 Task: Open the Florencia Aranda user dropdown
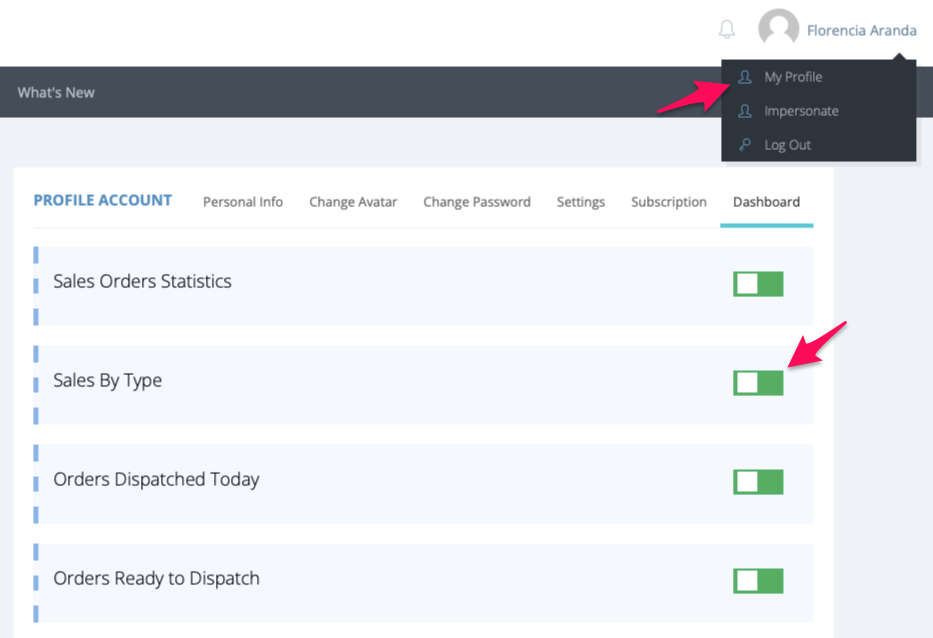[x=861, y=31]
